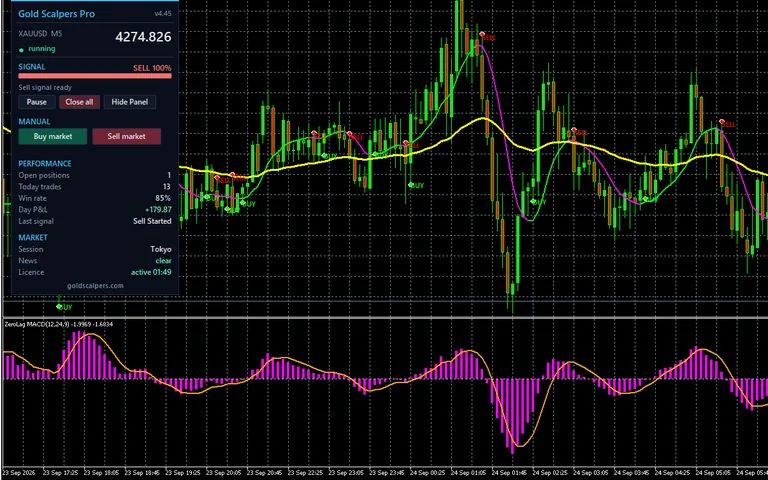Click the SIGNAL section heading
The height and width of the screenshot is (480, 768).
click(x=32, y=67)
